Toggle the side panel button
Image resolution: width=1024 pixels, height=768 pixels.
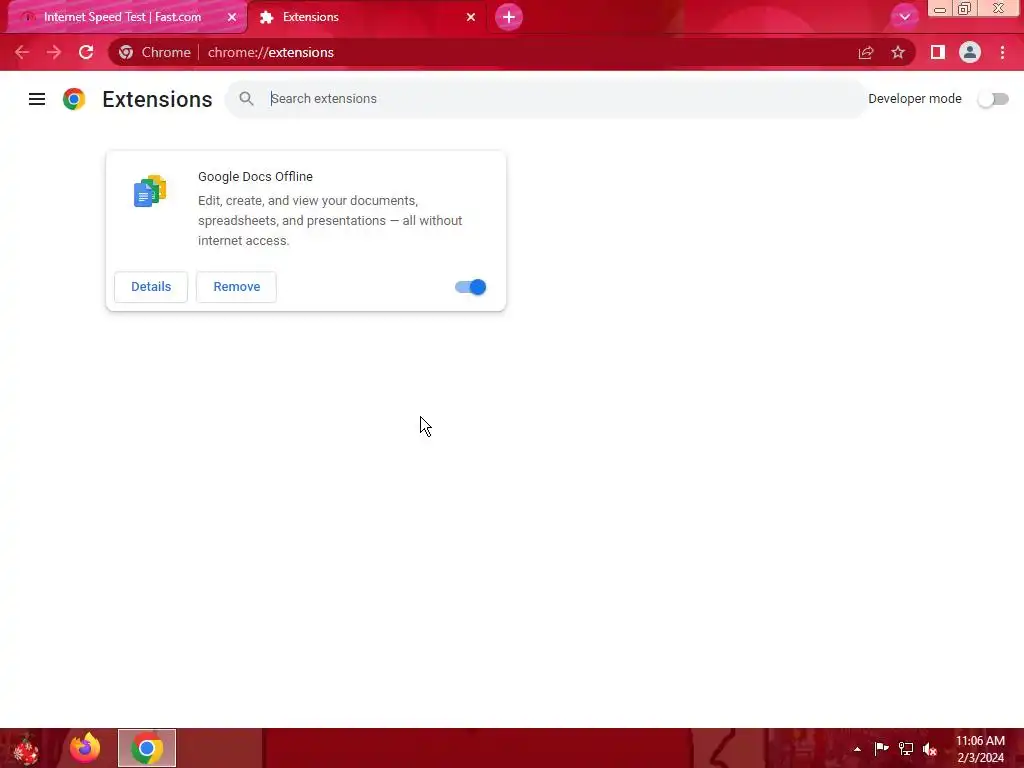pos(938,52)
